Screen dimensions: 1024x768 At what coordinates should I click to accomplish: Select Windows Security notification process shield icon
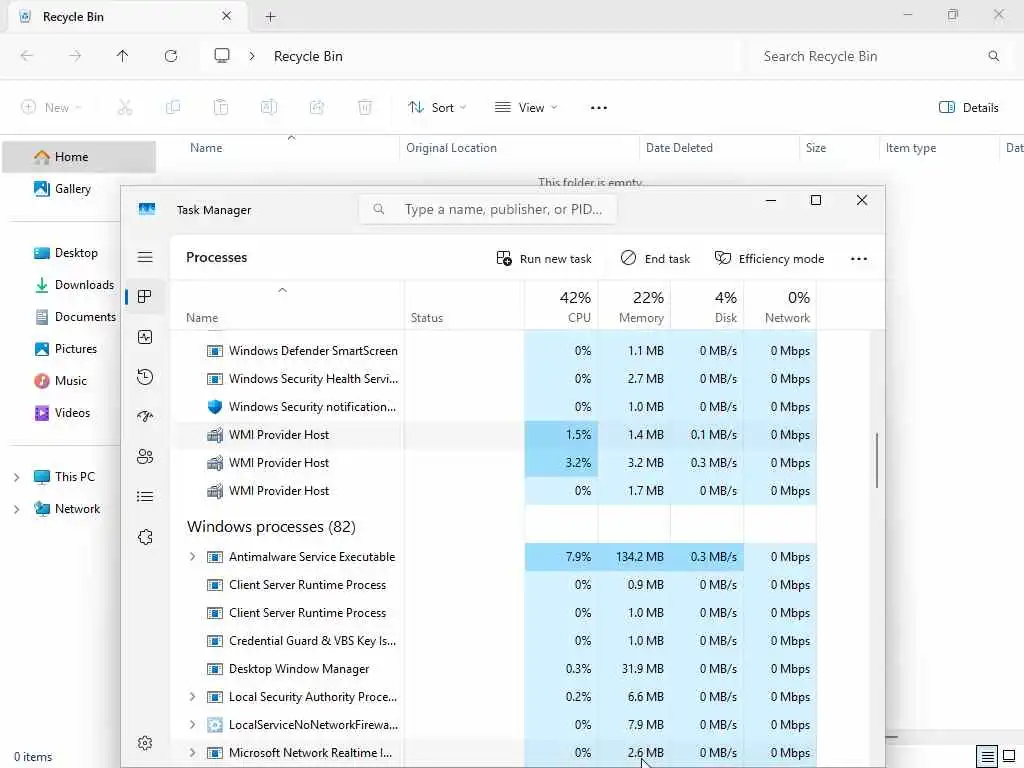(x=215, y=407)
